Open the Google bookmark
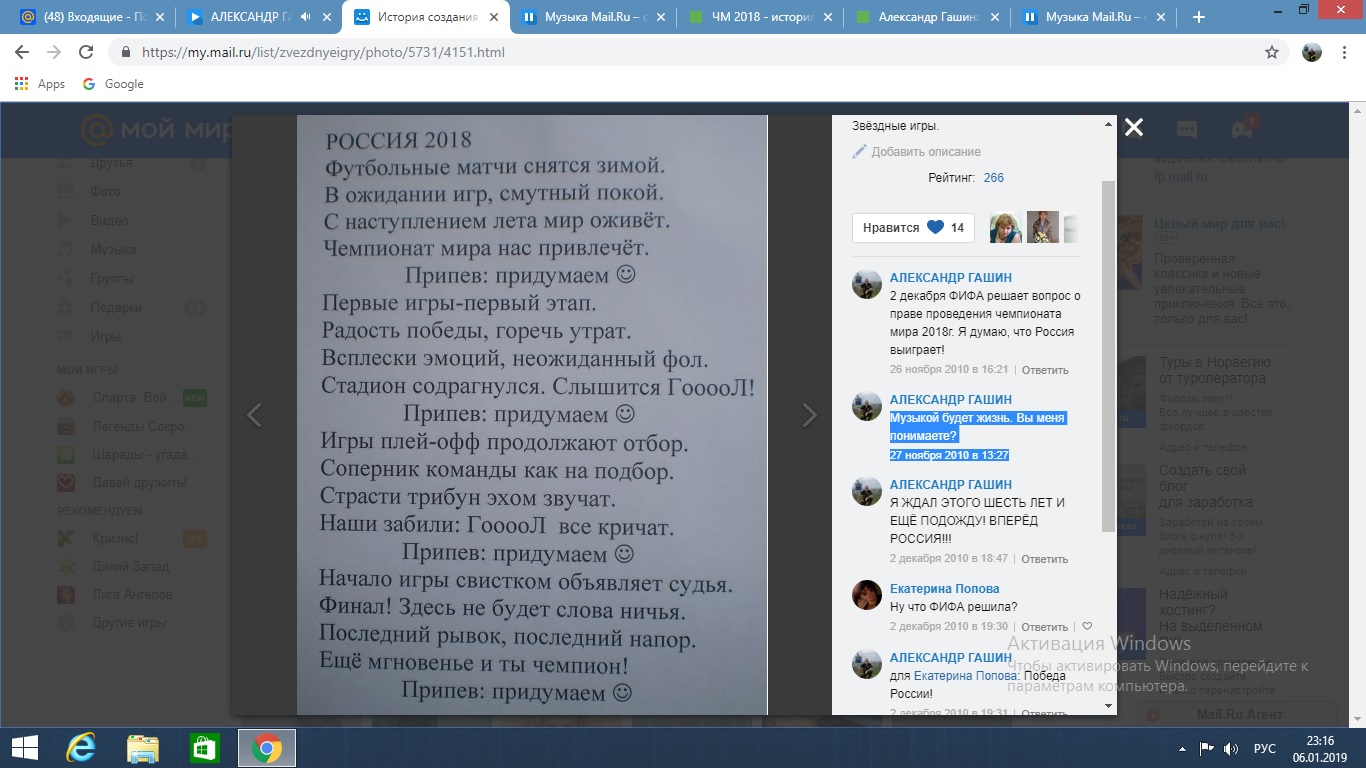This screenshot has width=1366, height=768. tap(113, 84)
